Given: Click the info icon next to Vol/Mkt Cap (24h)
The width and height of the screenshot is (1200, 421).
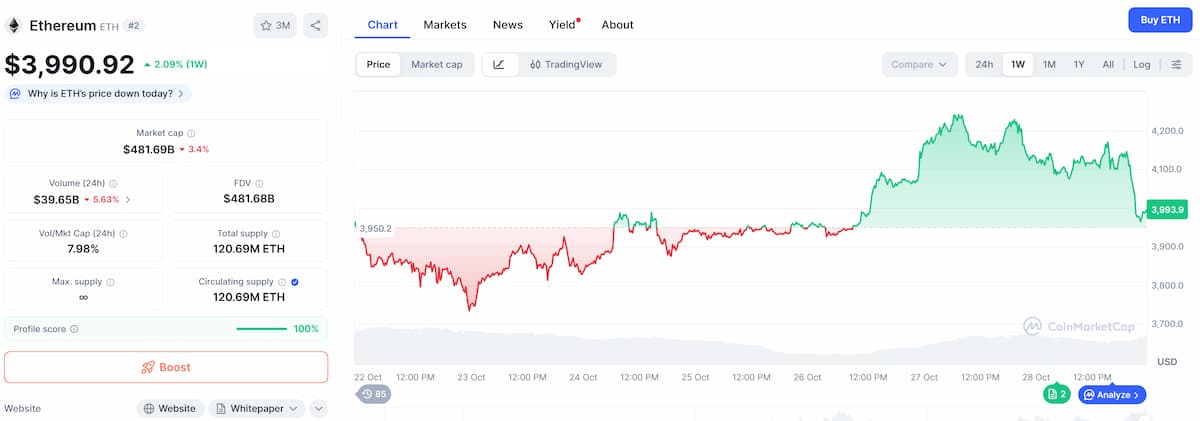Looking at the screenshot, I should [123, 234].
